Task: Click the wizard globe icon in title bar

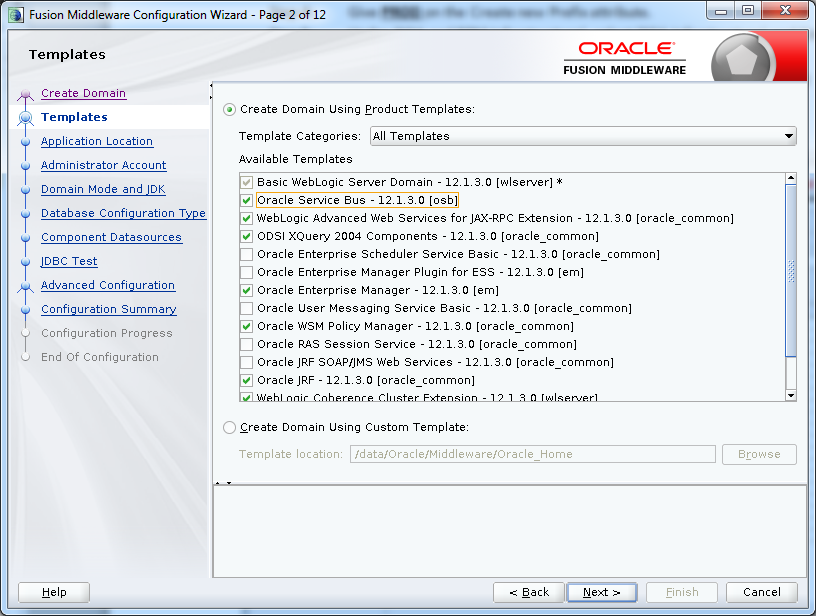Action: pos(15,15)
